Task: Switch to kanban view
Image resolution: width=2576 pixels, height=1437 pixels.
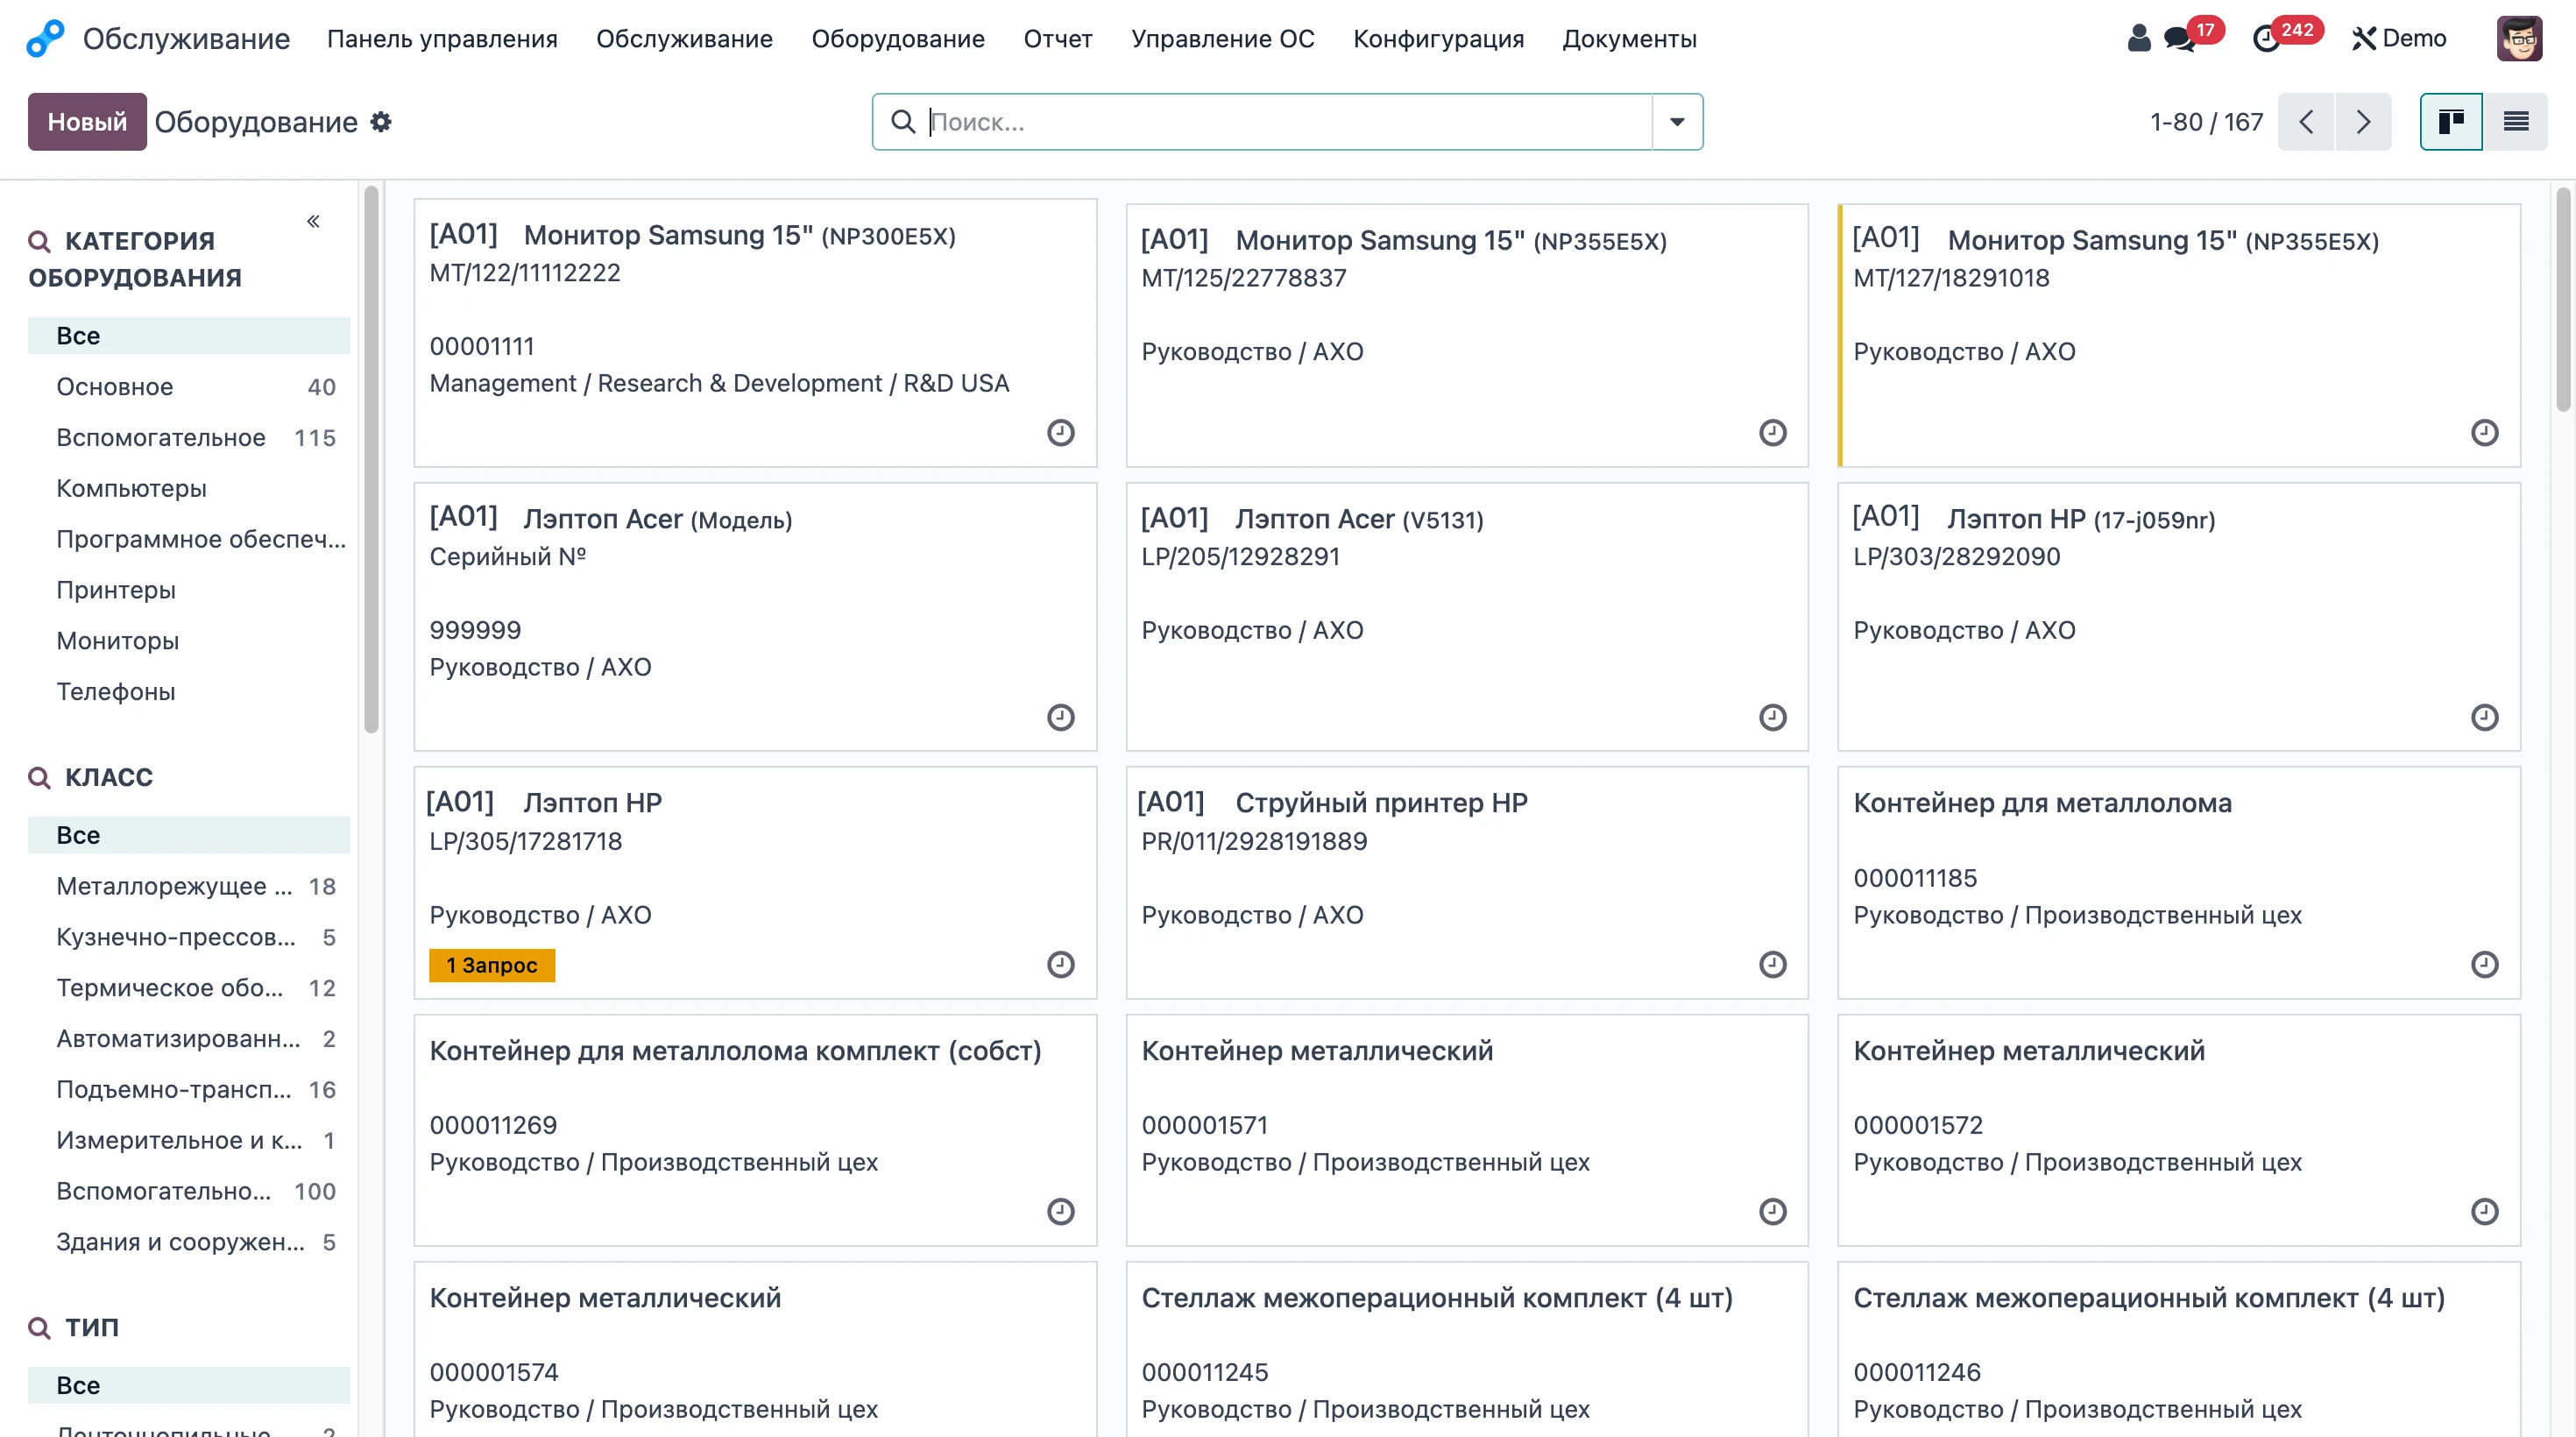Action: pos(2451,122)
